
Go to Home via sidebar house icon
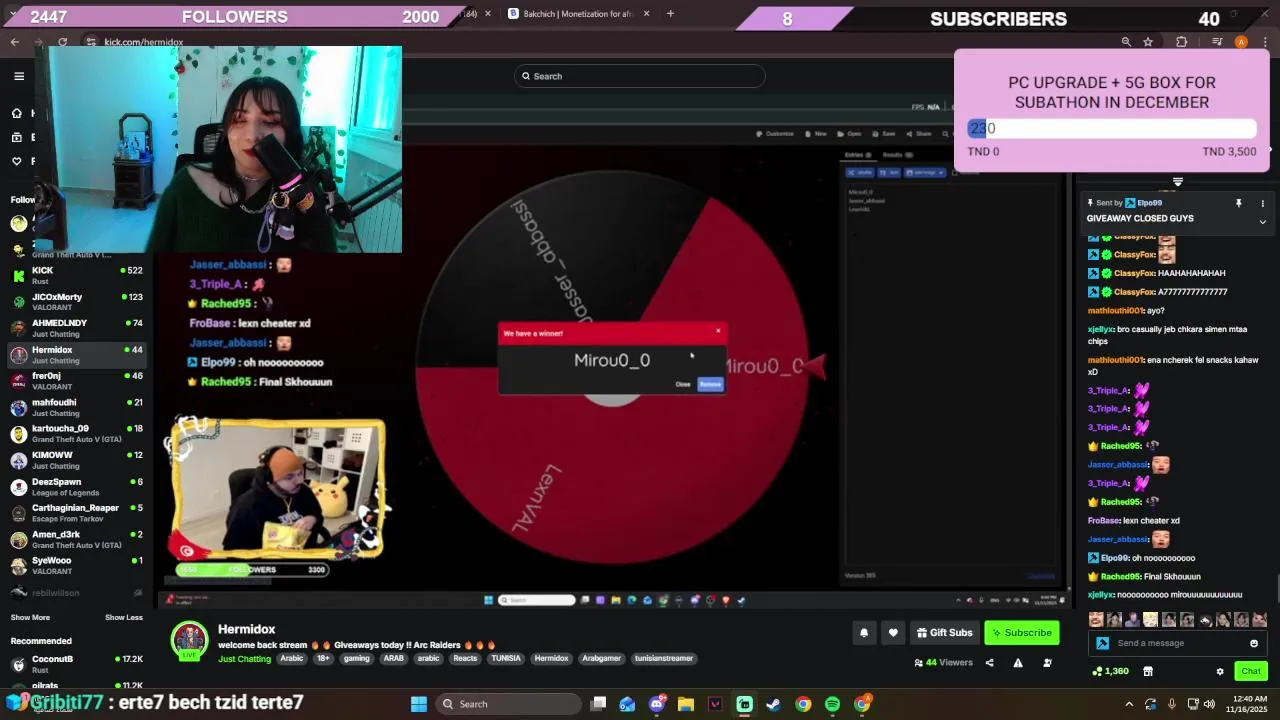coord(16,113)
